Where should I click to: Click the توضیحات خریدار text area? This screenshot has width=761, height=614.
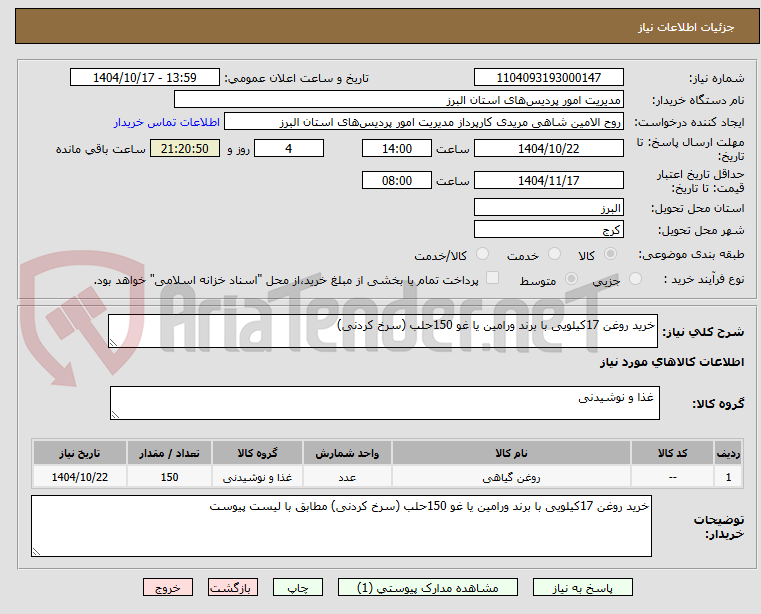[341, 526]
